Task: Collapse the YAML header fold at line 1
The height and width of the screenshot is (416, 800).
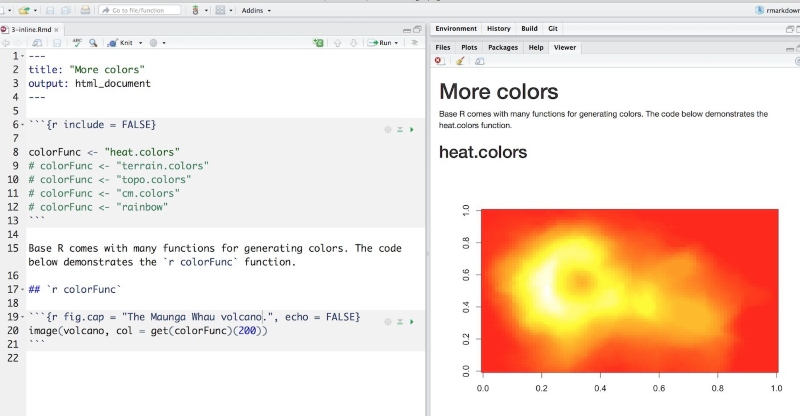Action: (x=22, y=56)
